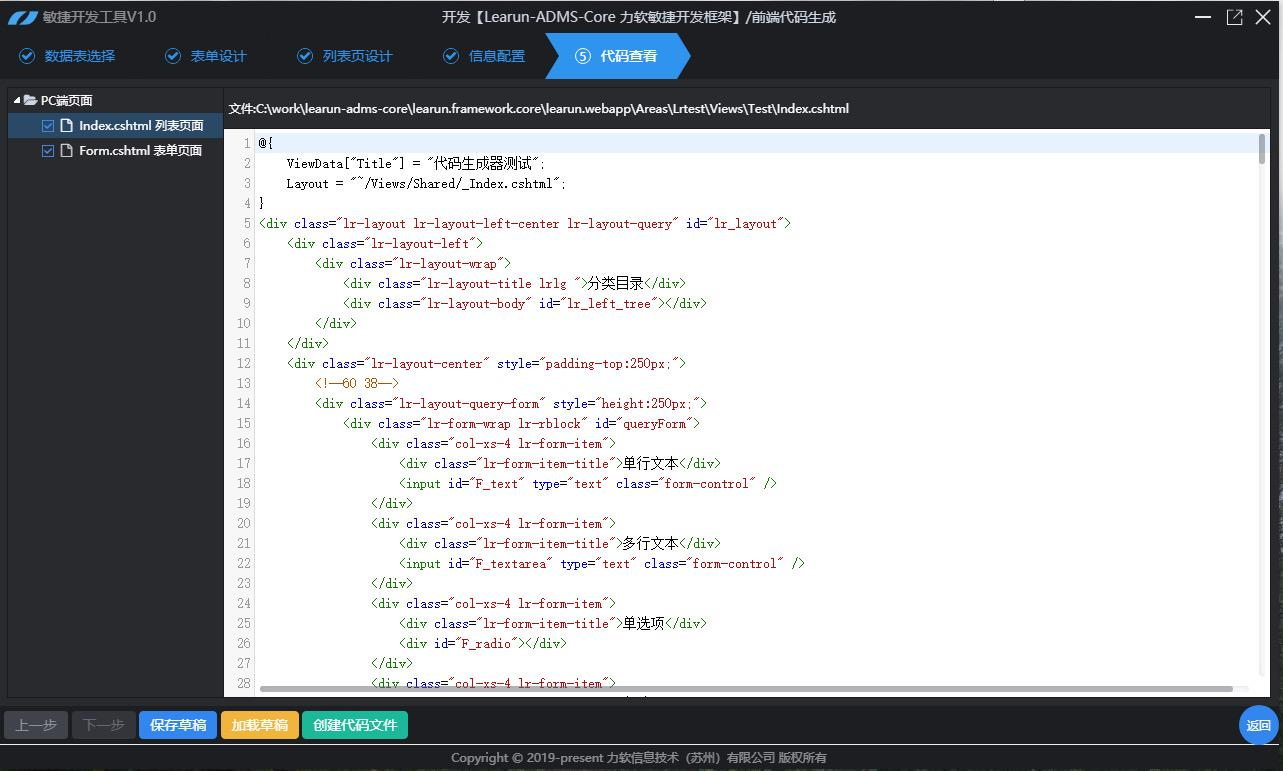Click the folder icon beside PC端页面
1283x771 pixels.
click(31, 100)
